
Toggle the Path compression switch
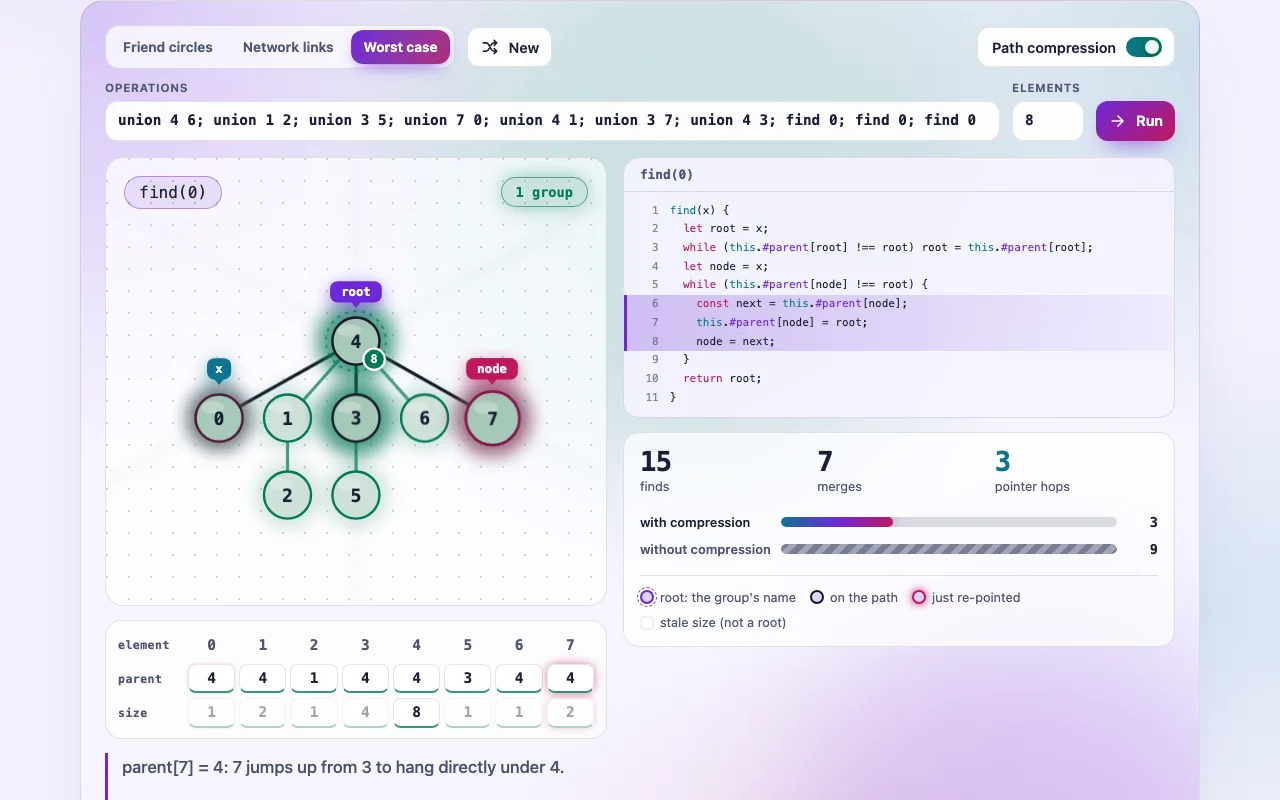1144,47
